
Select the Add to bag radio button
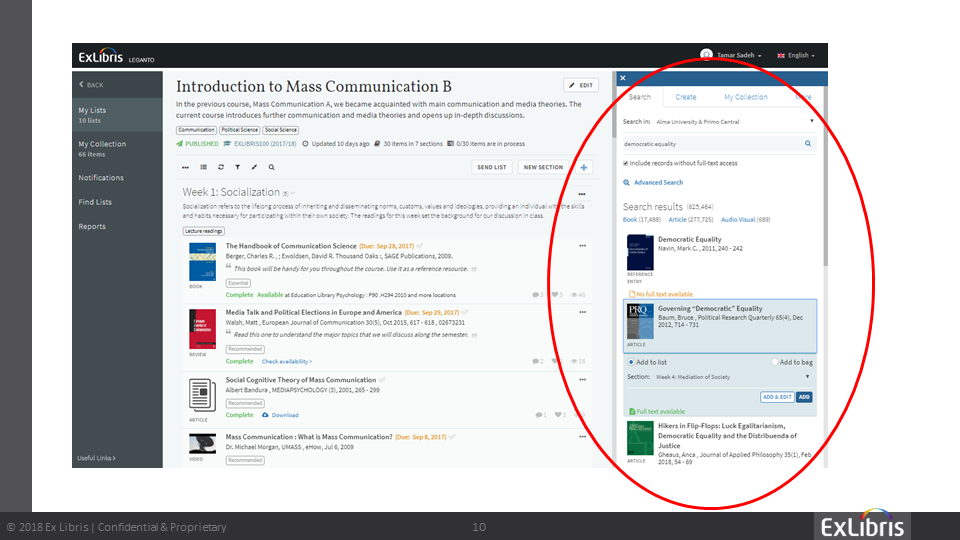pos(775,362)
